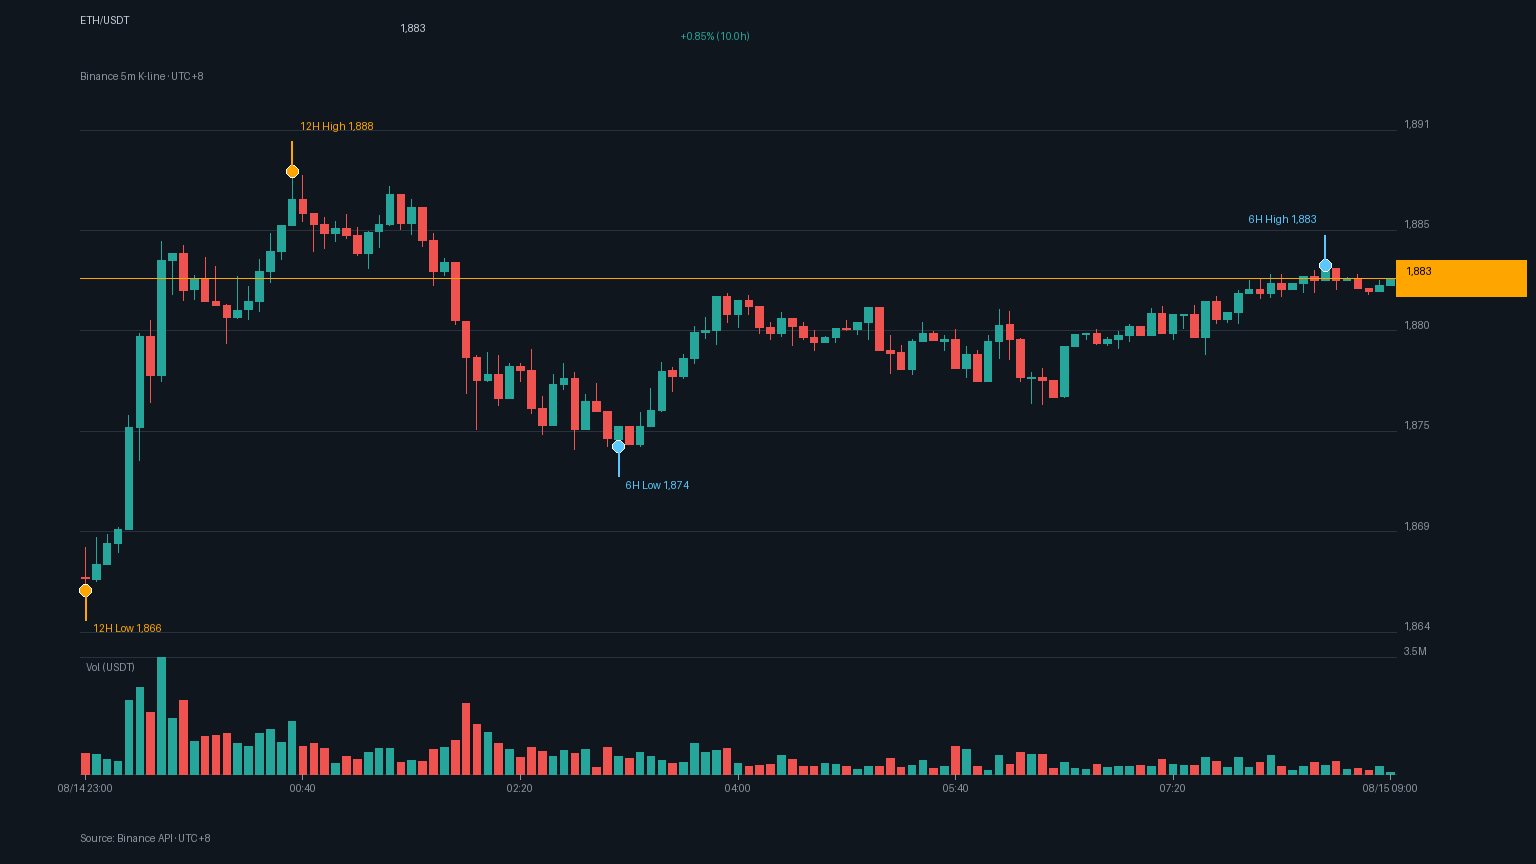Click the orange current price tag 1,883
Image resolution: width=1536 pixels, height=864 pixels.
coord(1461,278)
